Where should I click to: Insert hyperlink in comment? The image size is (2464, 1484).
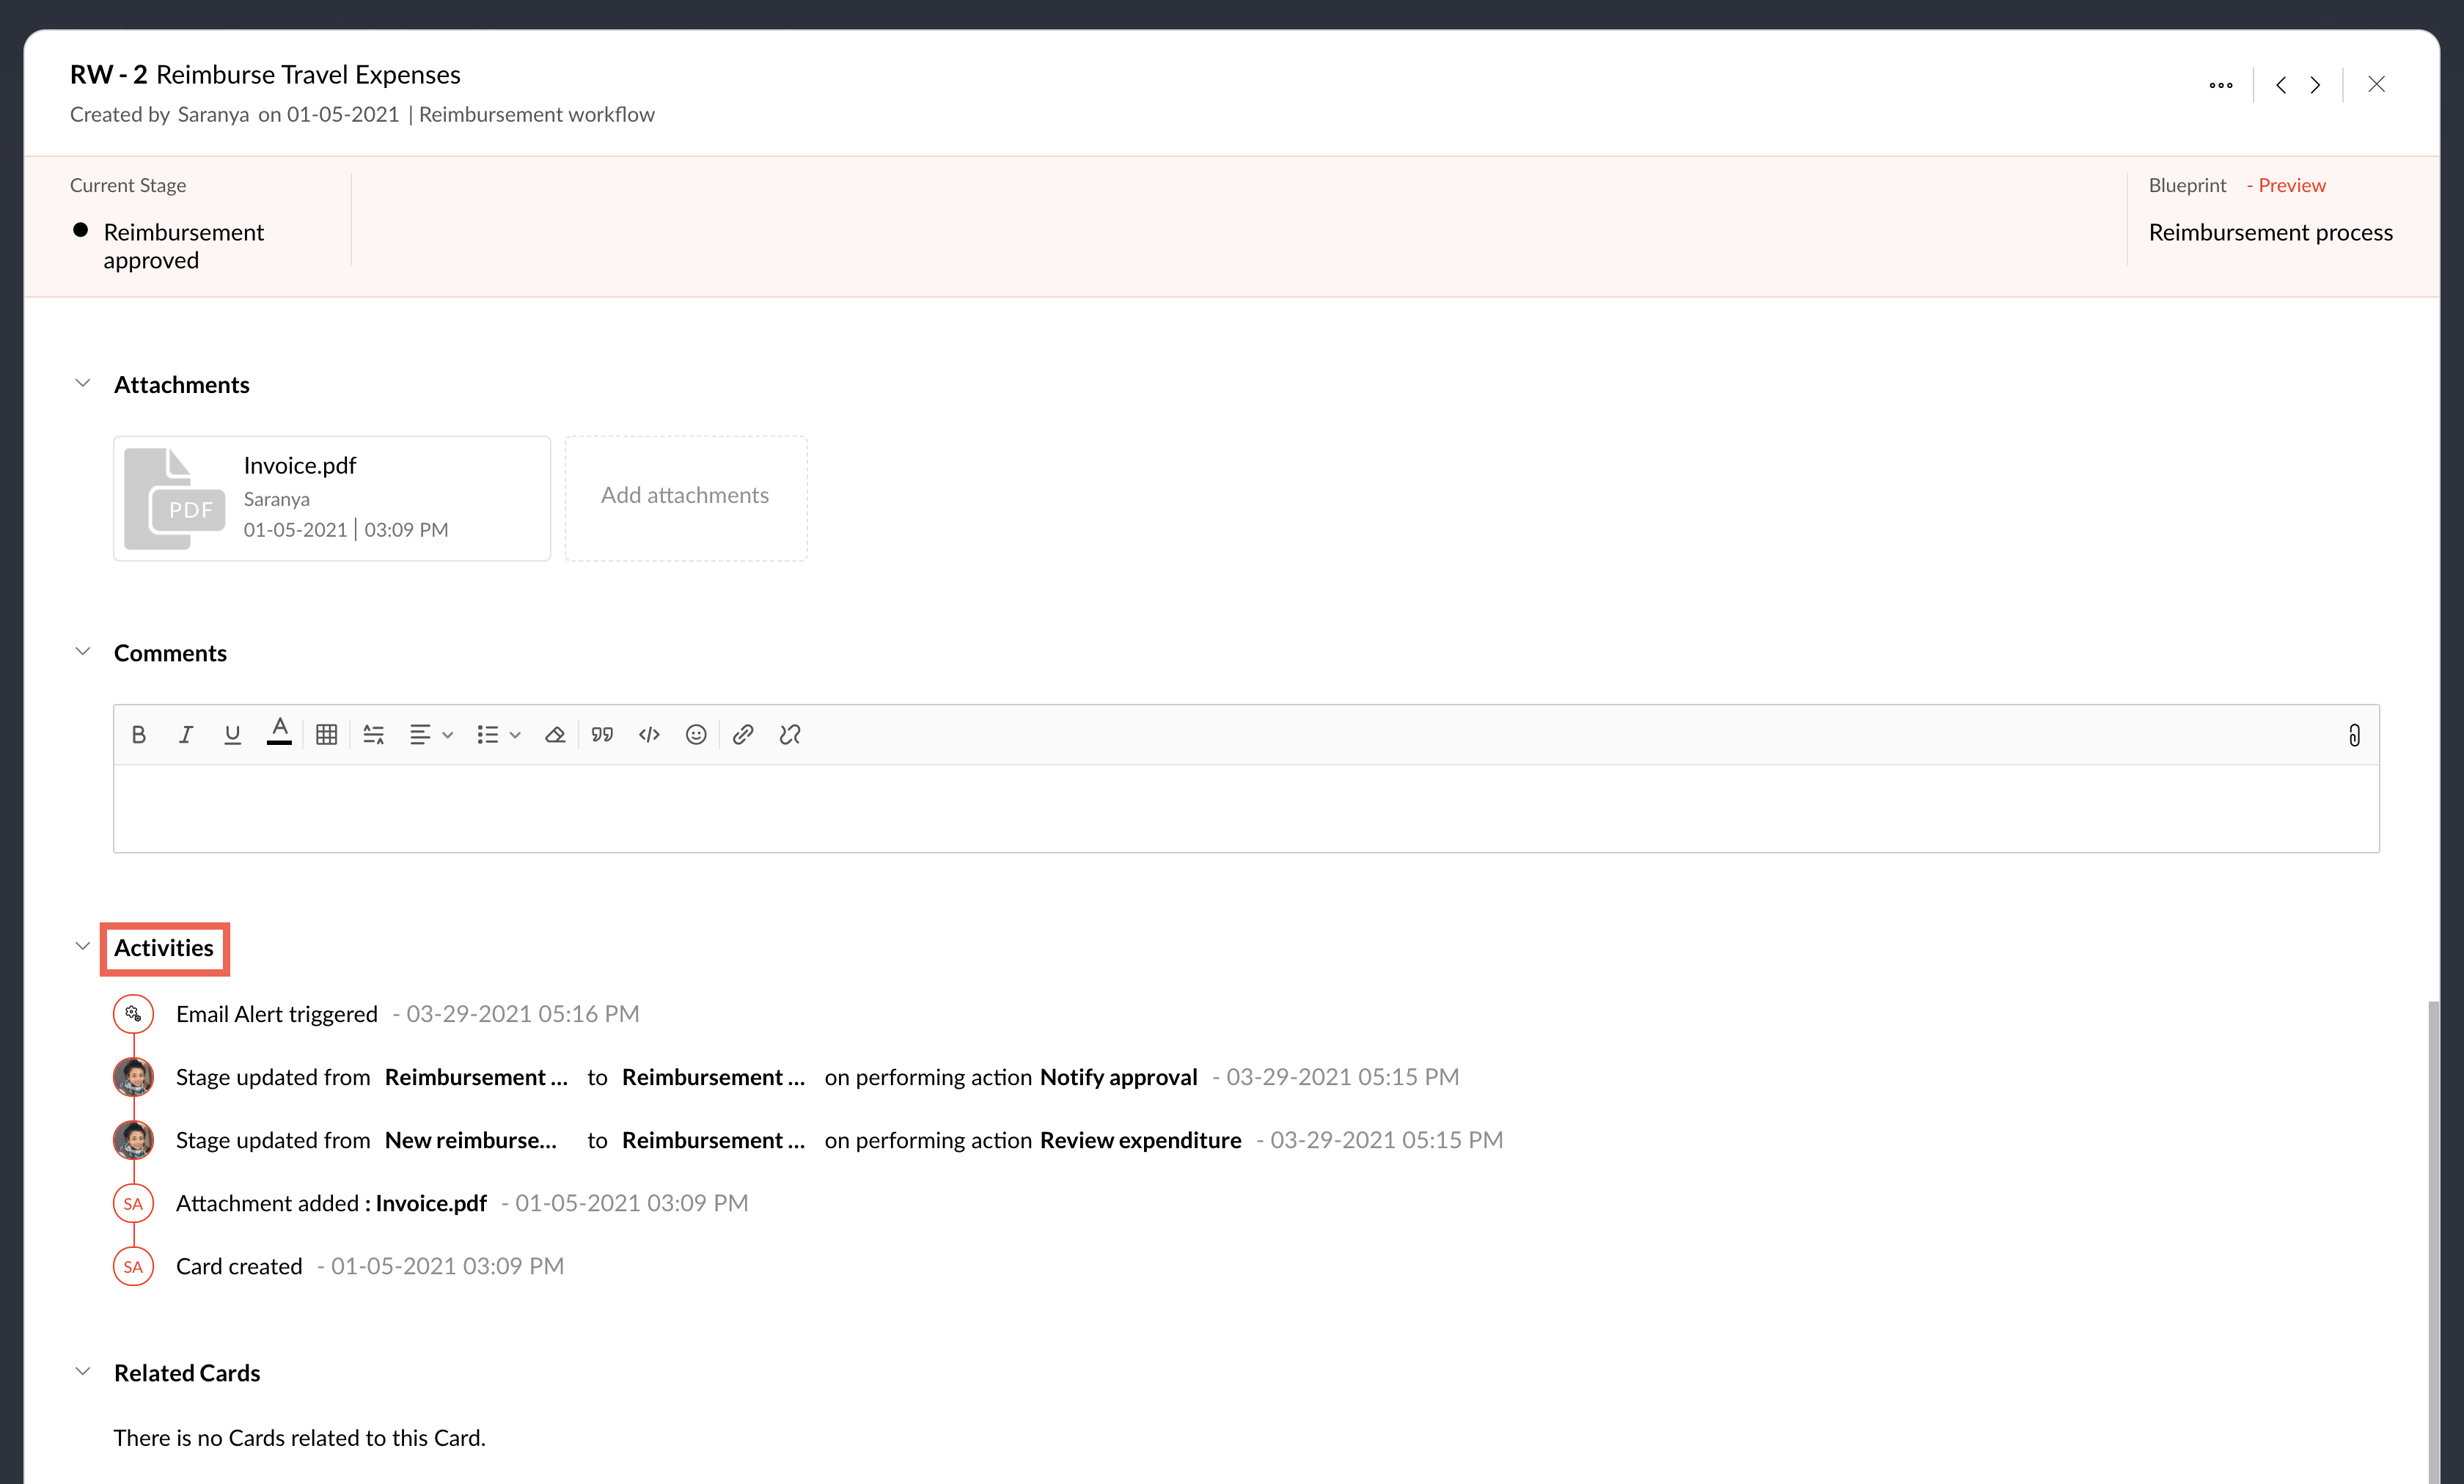pos(742,735)
